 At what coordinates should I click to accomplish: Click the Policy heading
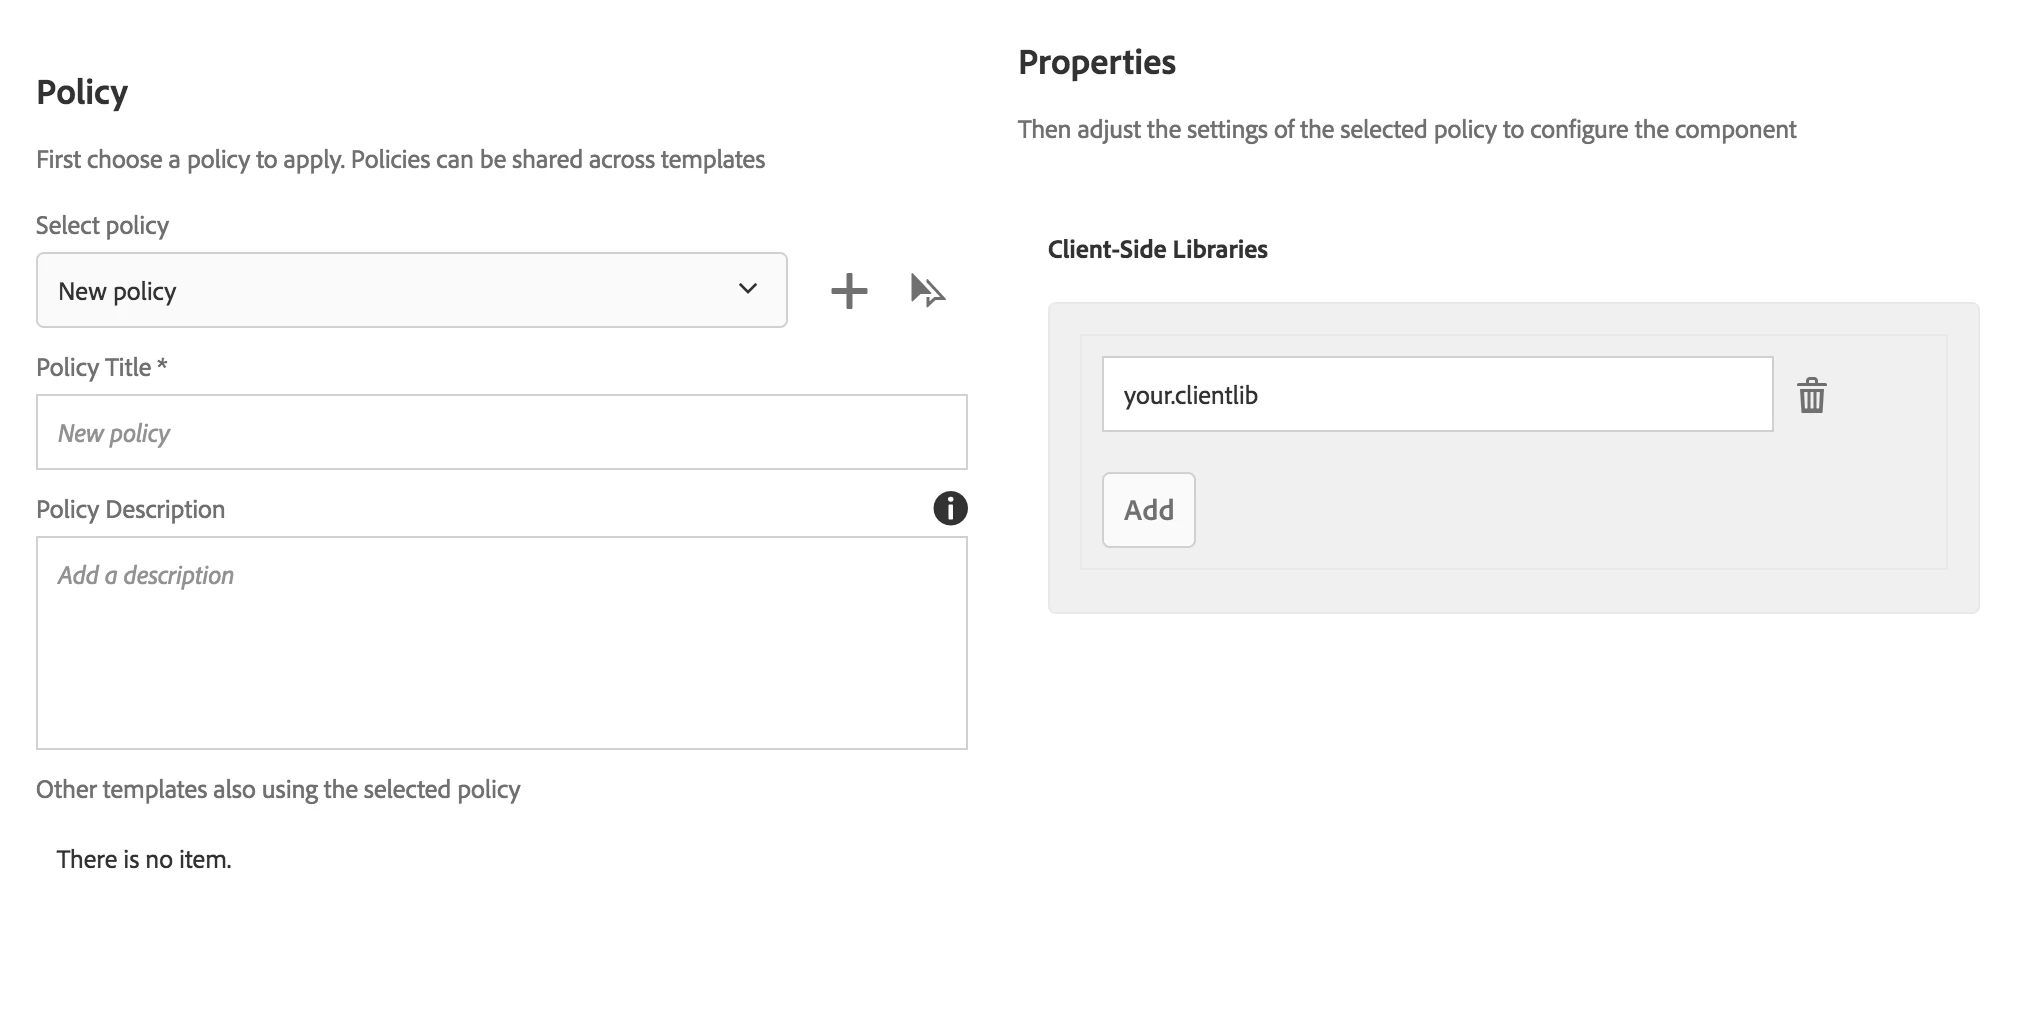tap(82, 92)
